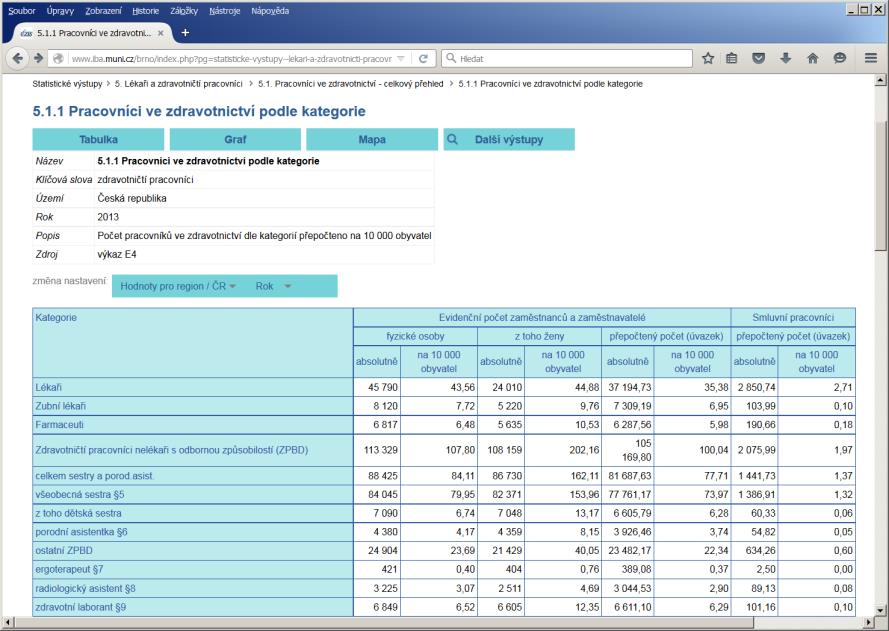Open the Nástroje menu
The width and height of the screenshot is (889, 631).
click(x=225, y=11)
